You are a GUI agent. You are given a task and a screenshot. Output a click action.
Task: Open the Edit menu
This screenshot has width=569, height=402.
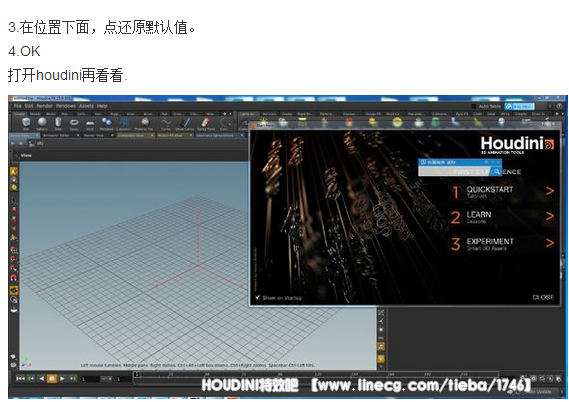29,106
